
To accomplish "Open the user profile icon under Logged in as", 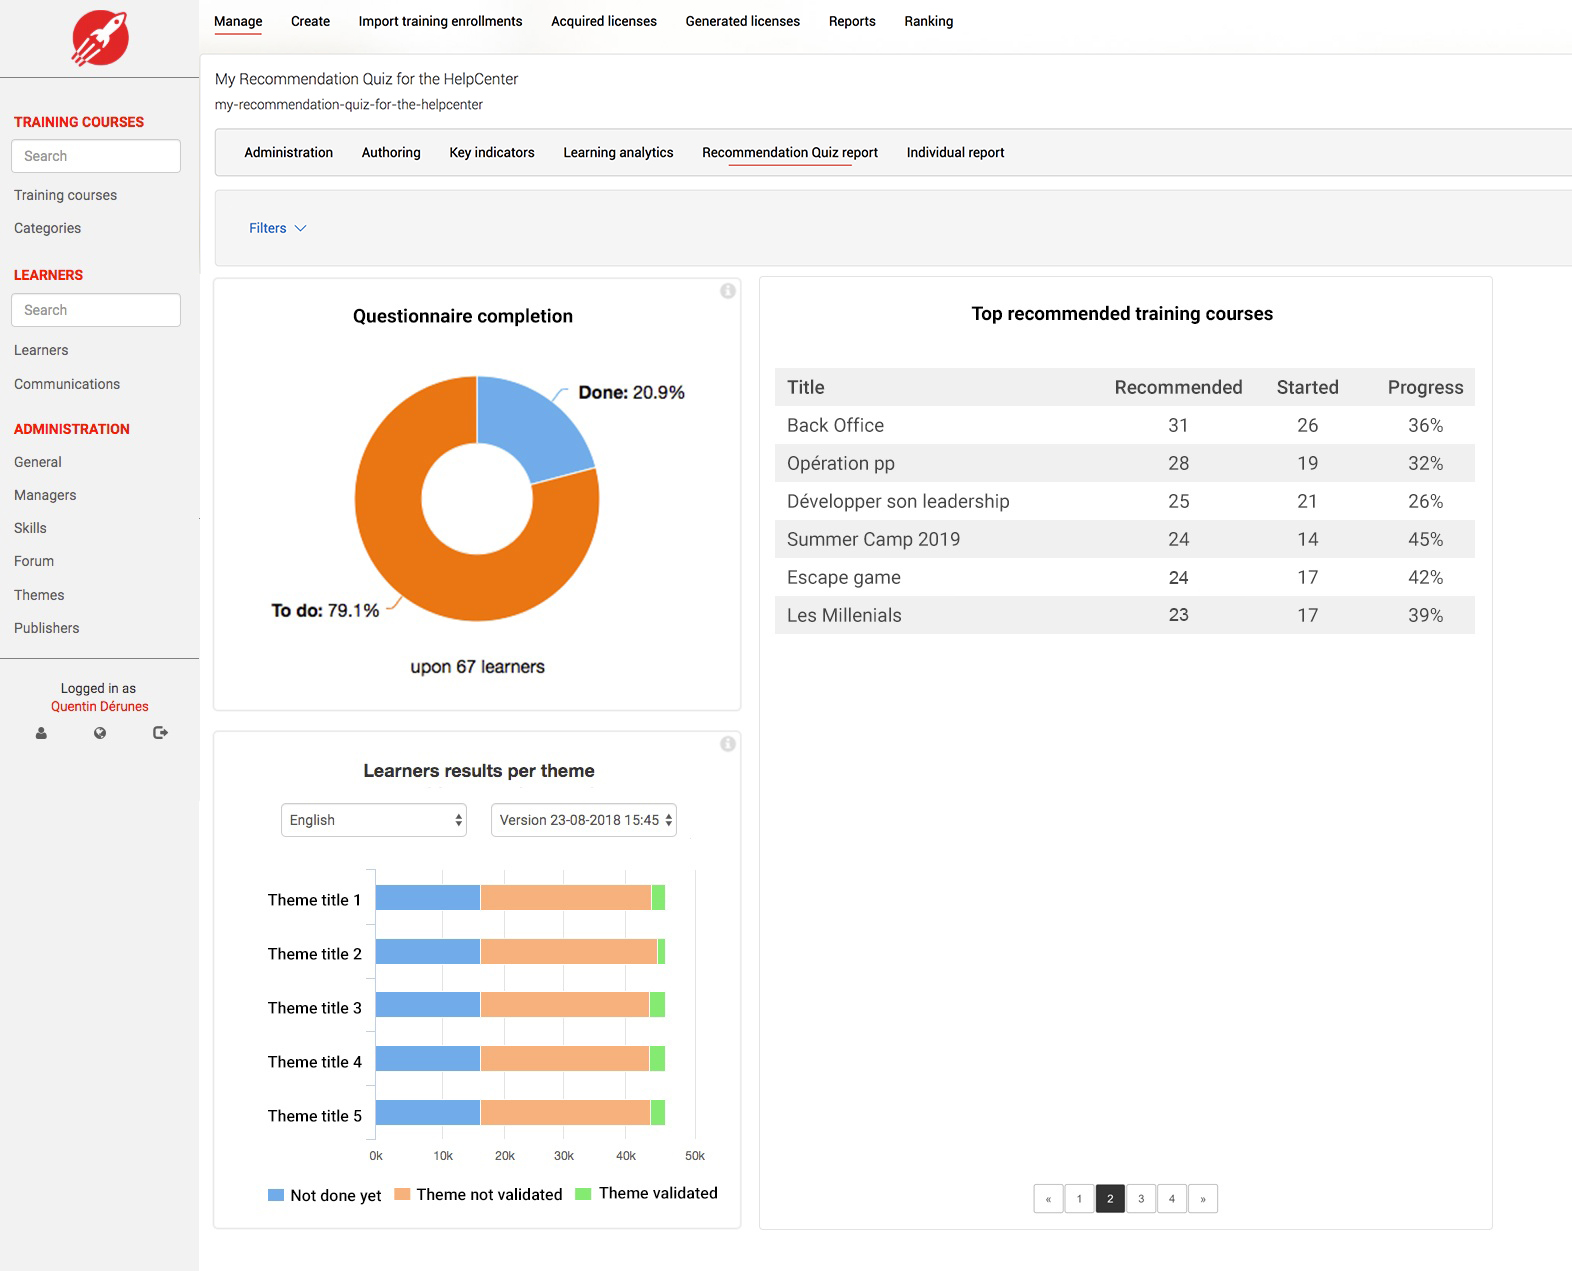I will click(x=41, y=733).
